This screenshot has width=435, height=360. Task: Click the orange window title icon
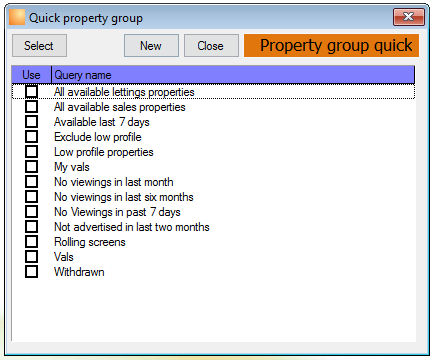click(x=17, y=17)
